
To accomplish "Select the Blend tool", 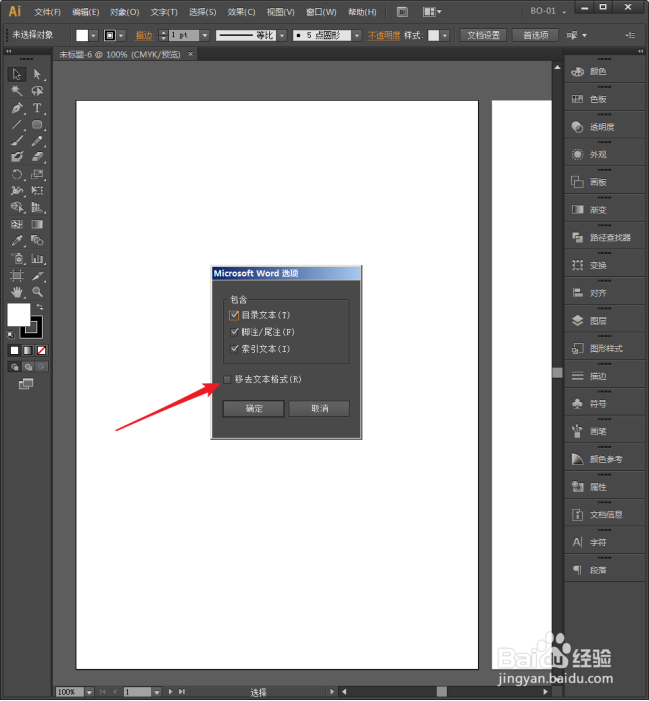I will click(37, 241).
